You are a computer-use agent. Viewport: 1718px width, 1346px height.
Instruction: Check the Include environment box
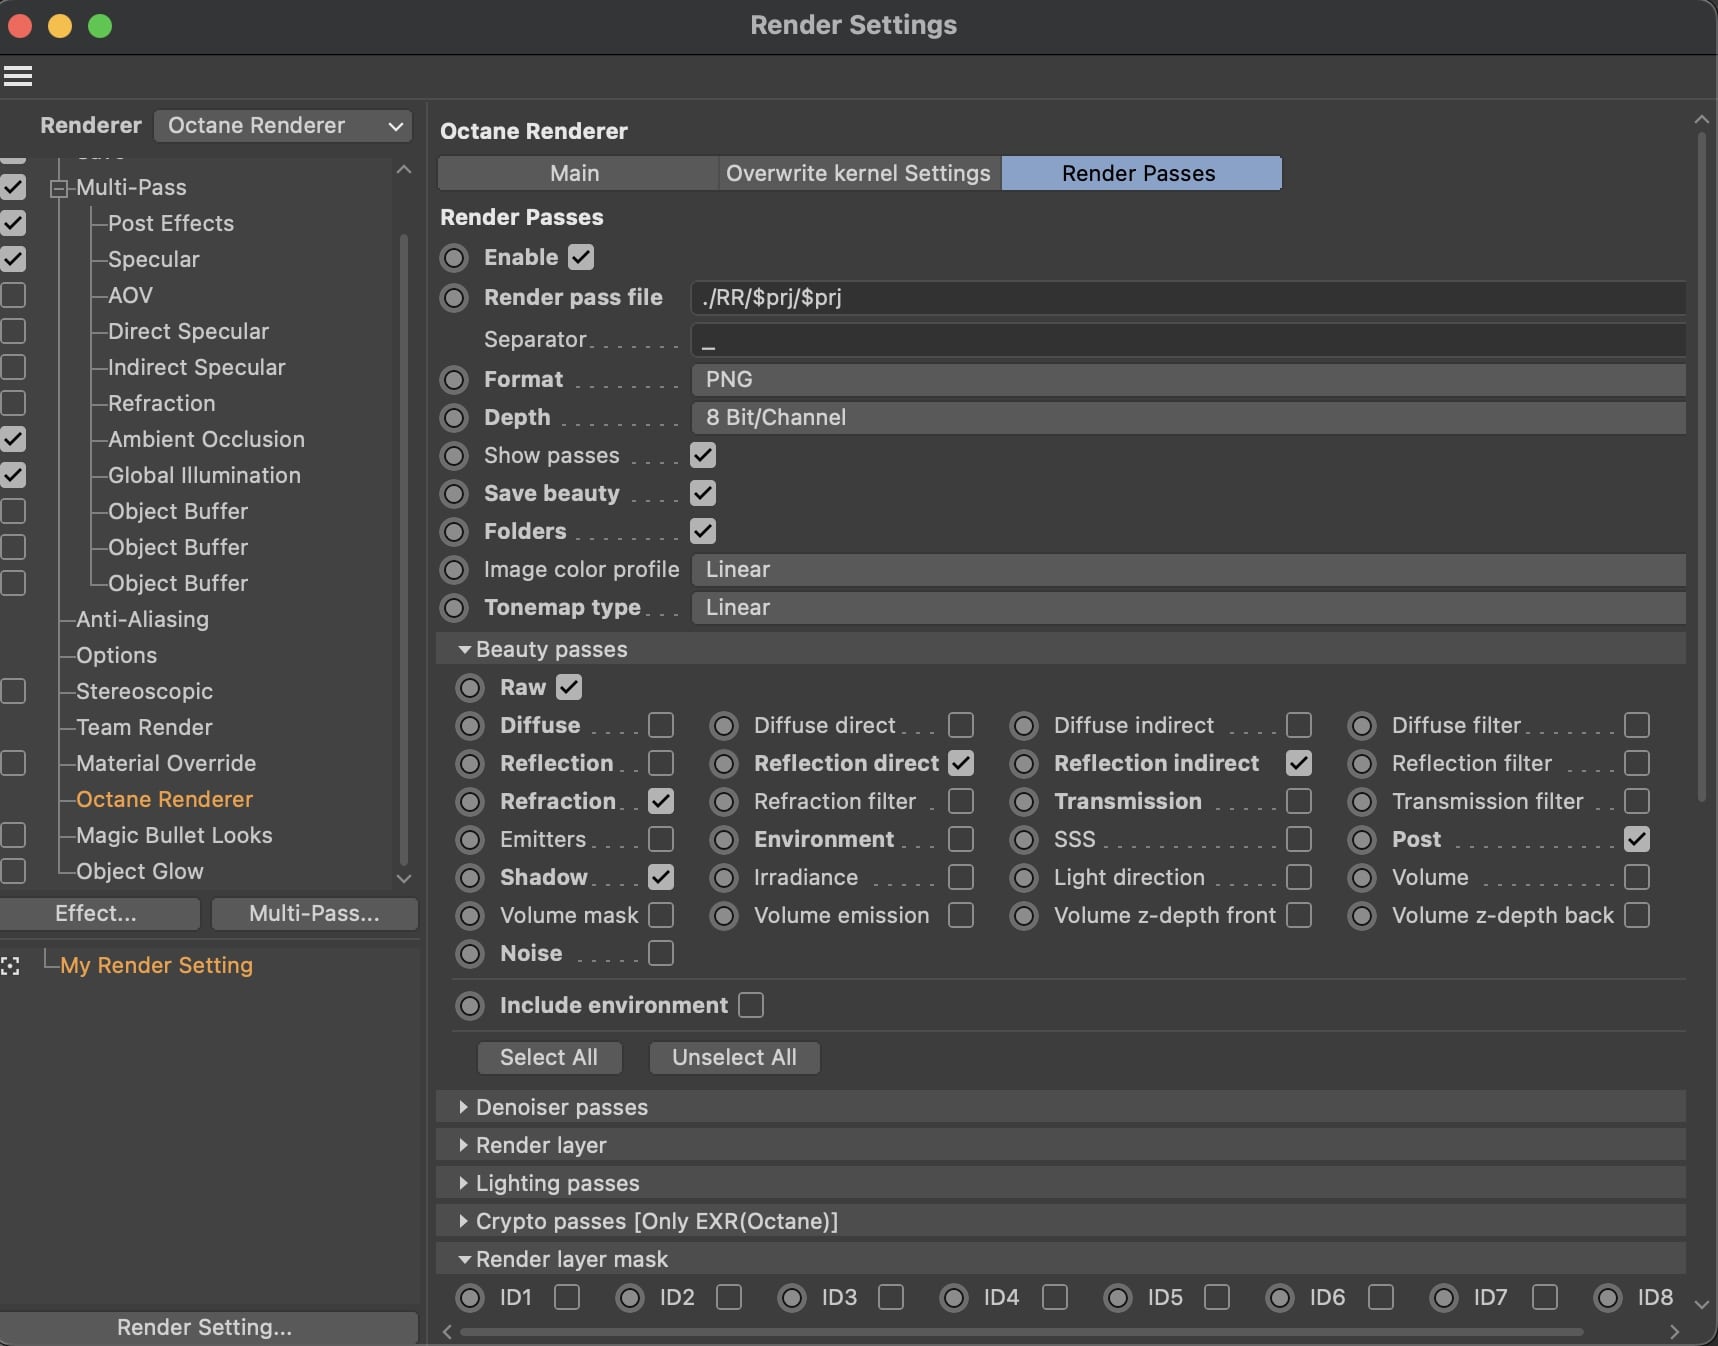tap(751, 1005)
